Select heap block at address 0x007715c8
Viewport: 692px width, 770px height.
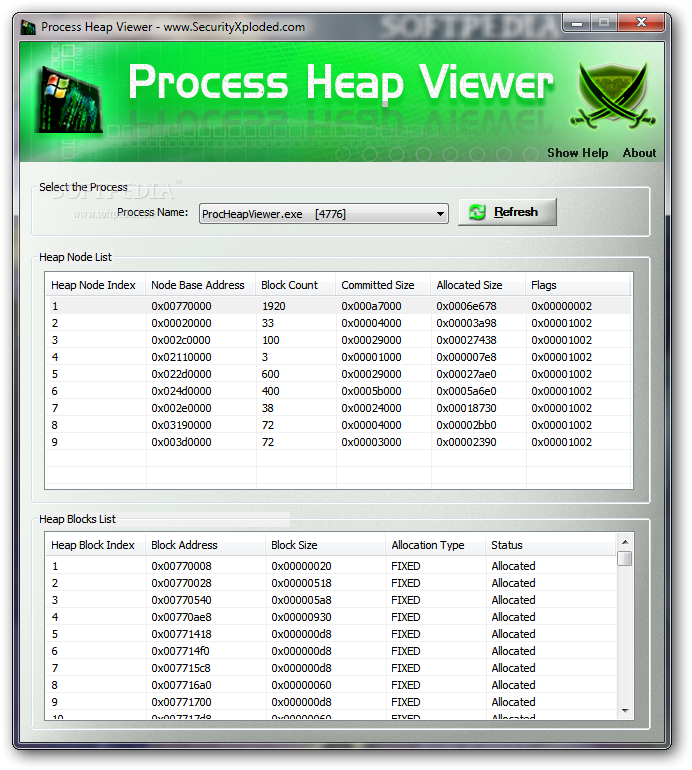point(331,668)
